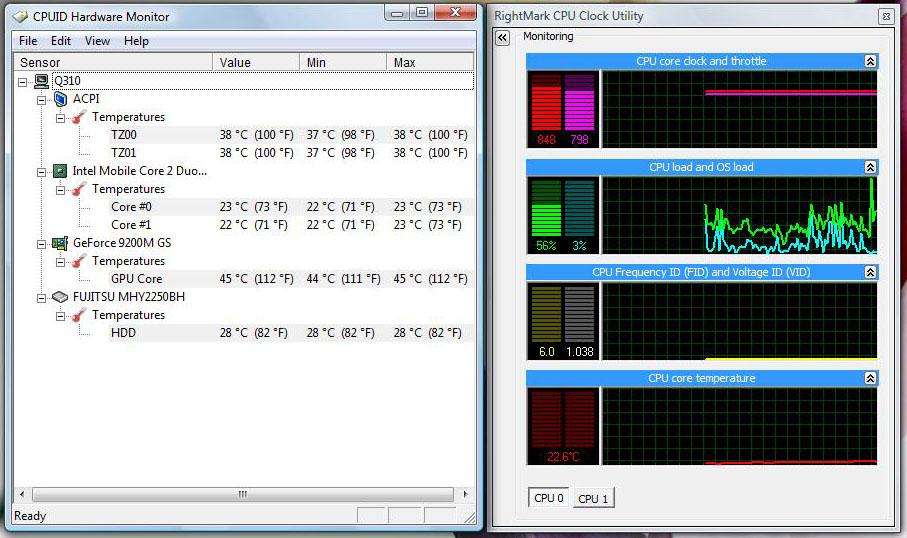Collapse Temperatures node under Intel Mobile Core 2 Duo
This screenshot has height=538, width=907.
(60, 190)
